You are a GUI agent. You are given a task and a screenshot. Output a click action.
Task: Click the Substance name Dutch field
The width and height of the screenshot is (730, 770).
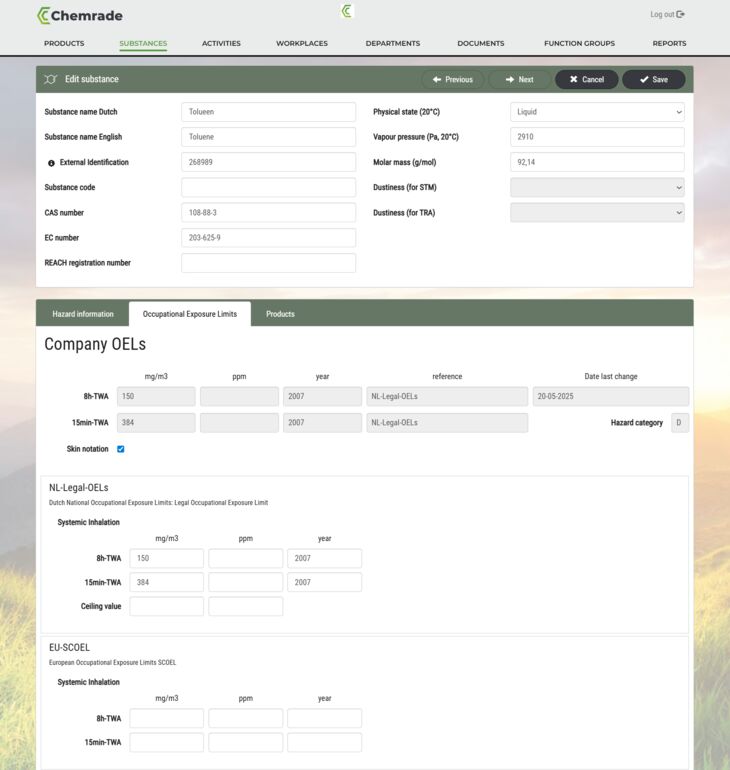(x=269, y=112)
